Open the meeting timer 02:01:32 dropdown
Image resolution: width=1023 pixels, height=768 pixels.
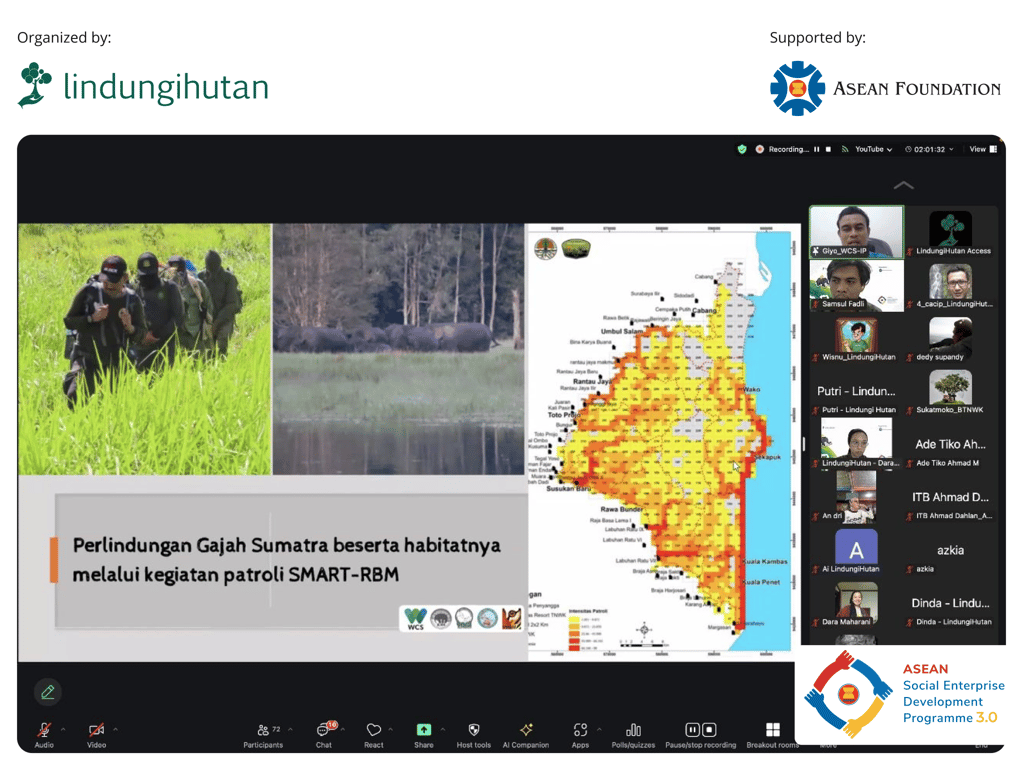click(x=929, y=149)
